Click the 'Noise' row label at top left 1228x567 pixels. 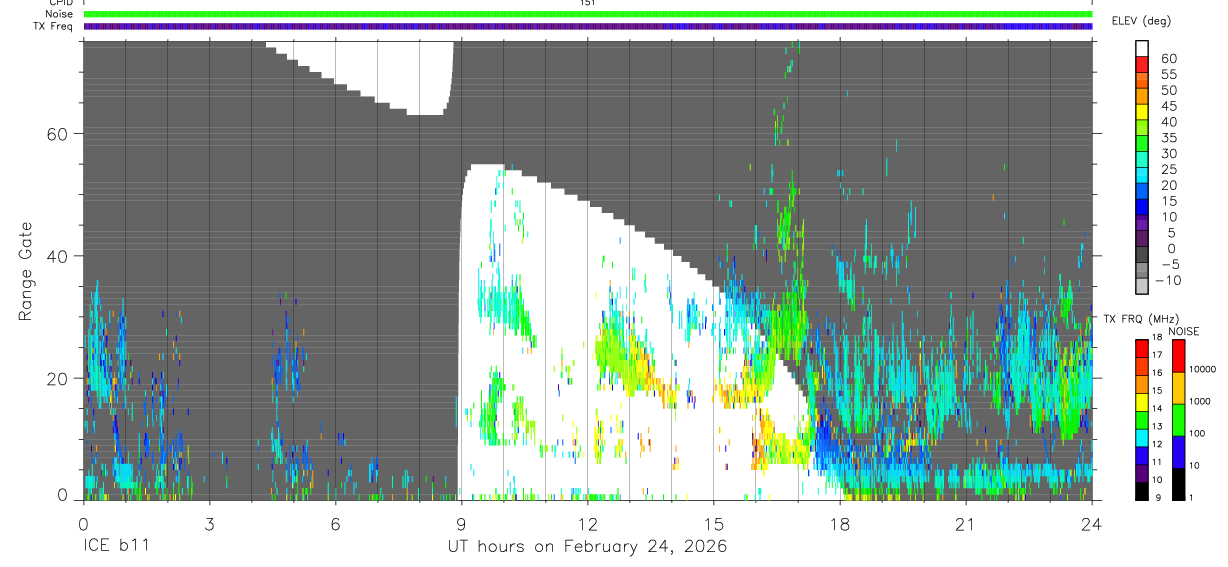click(60, 14)
